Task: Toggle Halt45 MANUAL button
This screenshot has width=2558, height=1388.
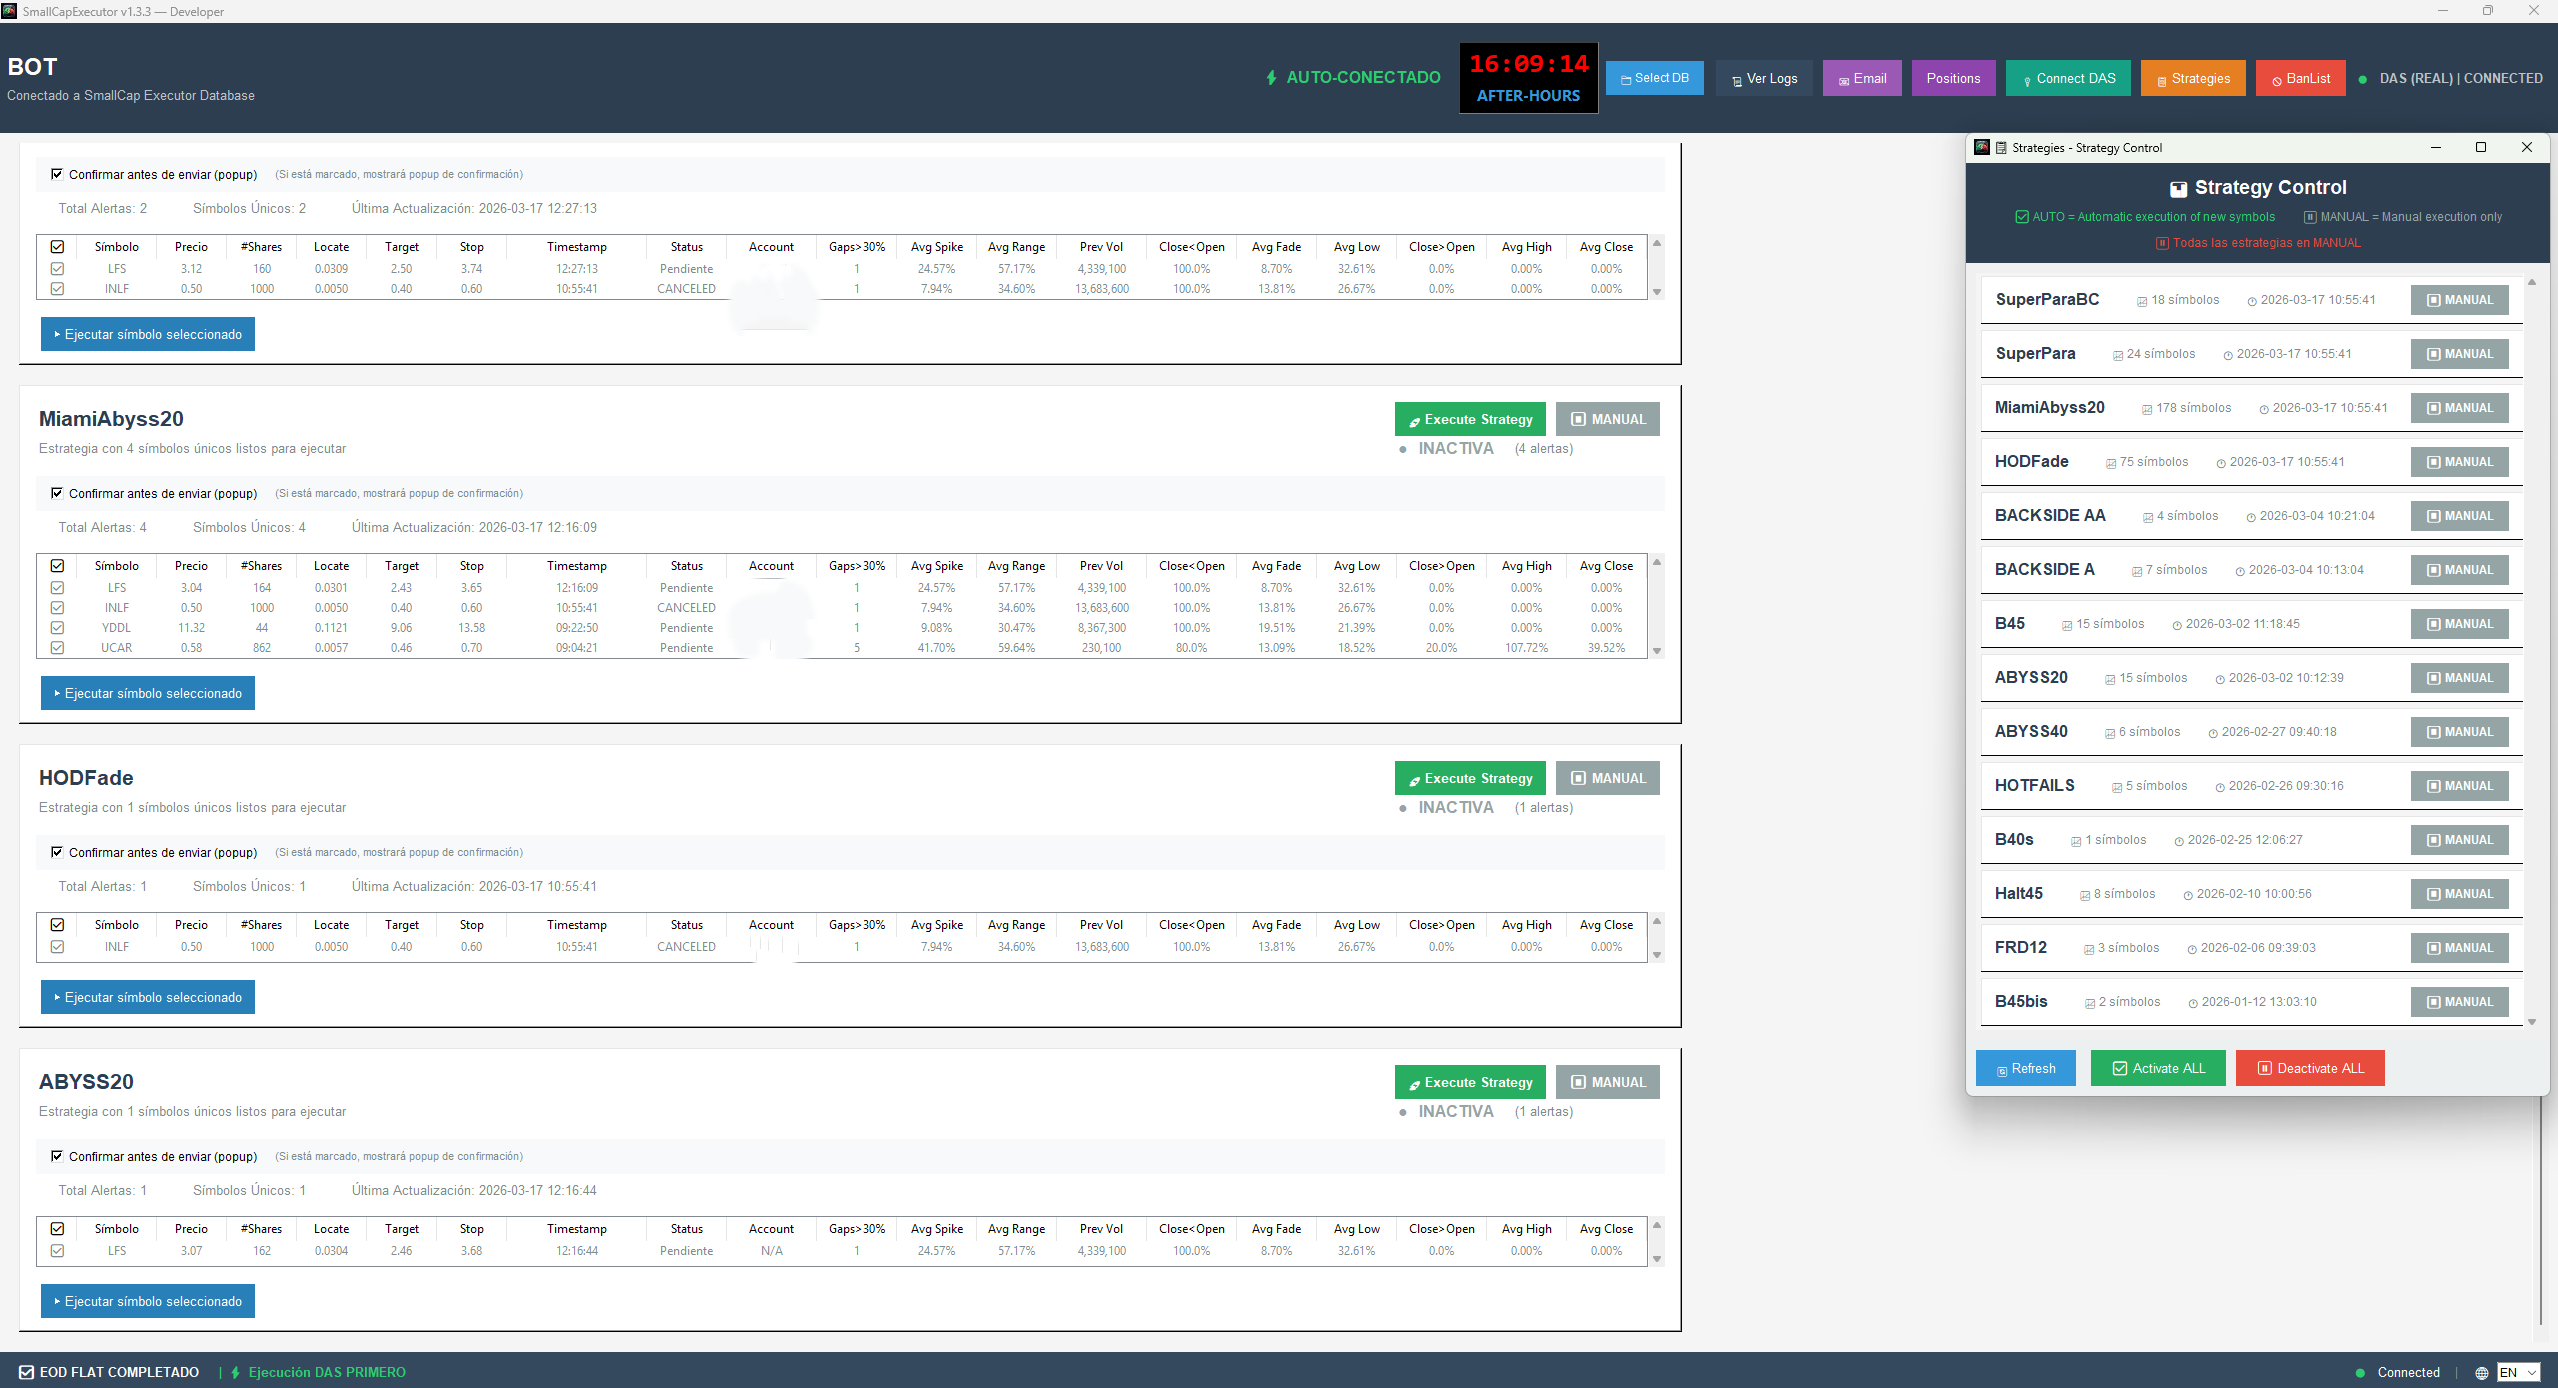Action: click(x=2460, y=894)
